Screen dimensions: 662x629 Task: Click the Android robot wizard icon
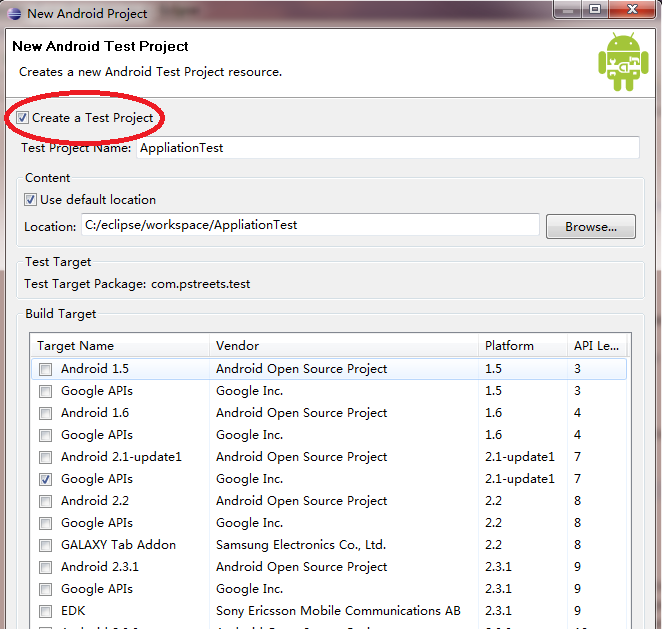[623, 62]
